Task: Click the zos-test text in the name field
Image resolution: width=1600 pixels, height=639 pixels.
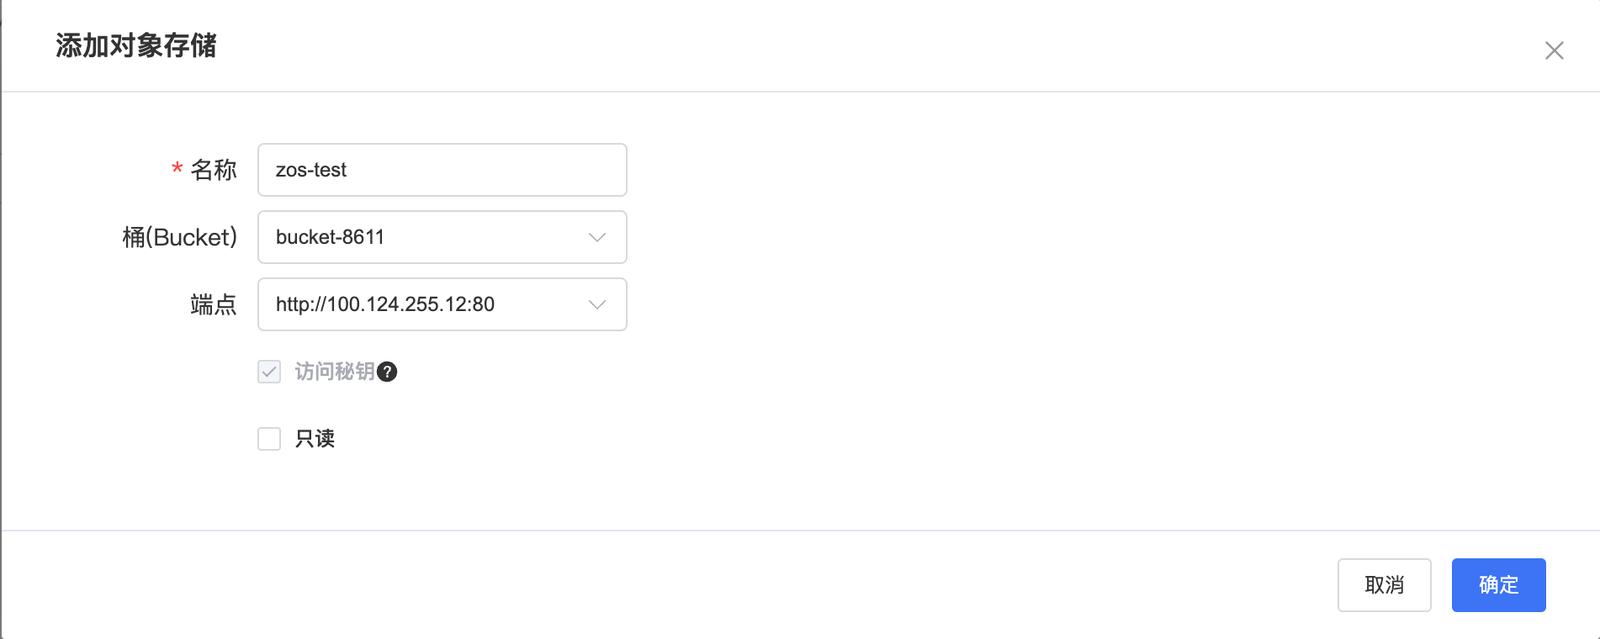Action: 311,170
